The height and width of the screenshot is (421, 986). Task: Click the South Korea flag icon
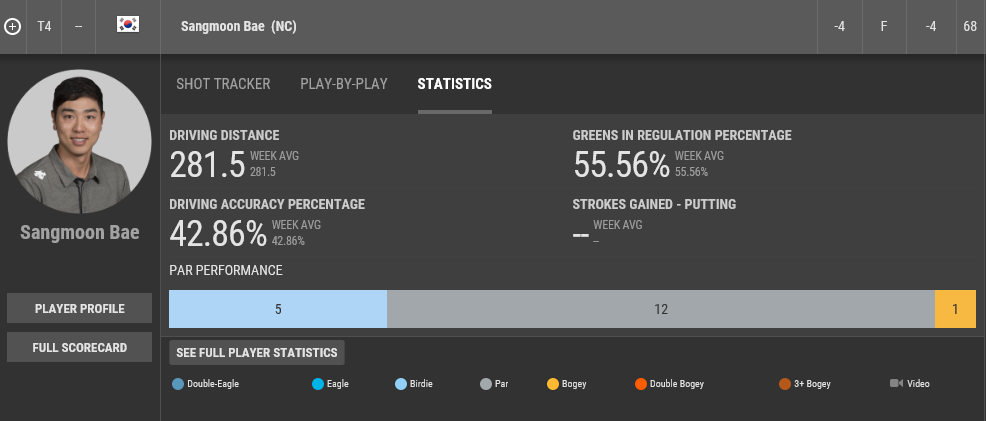click(127, 25)
